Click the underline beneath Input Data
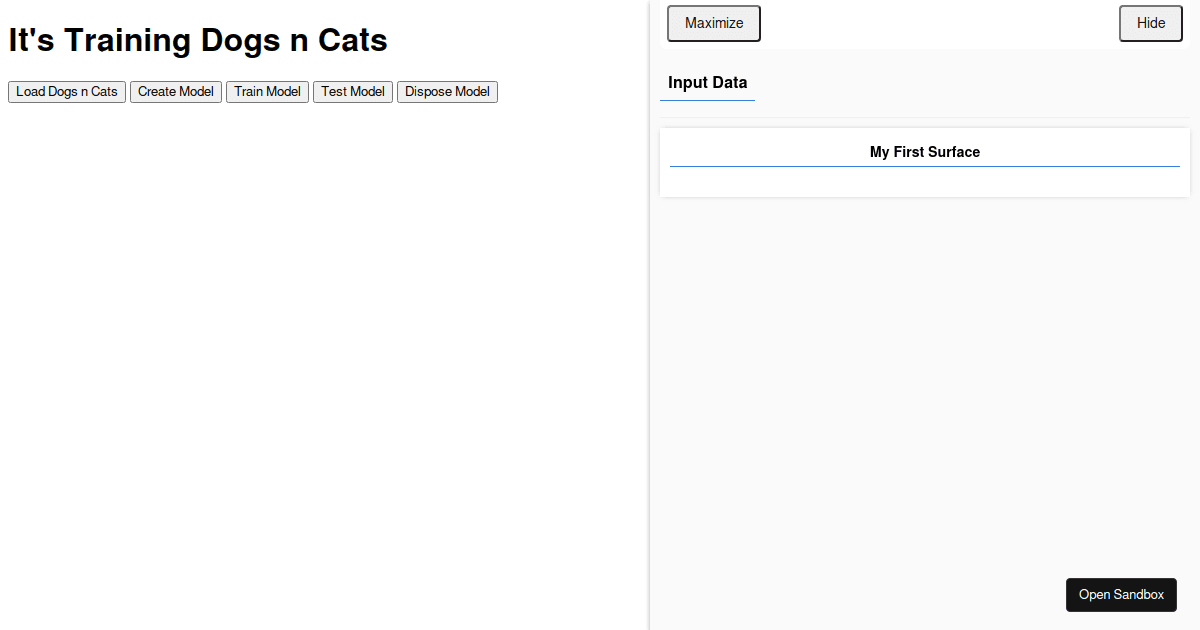This screenshot has width=1200, height=630. [x=707, y=100]
